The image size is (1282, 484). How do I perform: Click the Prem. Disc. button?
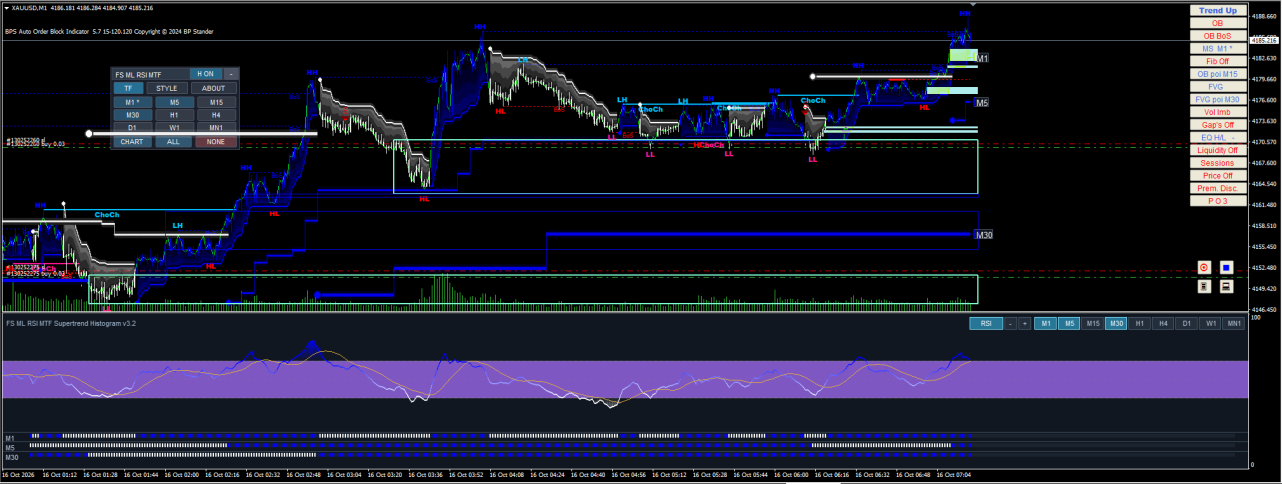[x=1217, y=188]
